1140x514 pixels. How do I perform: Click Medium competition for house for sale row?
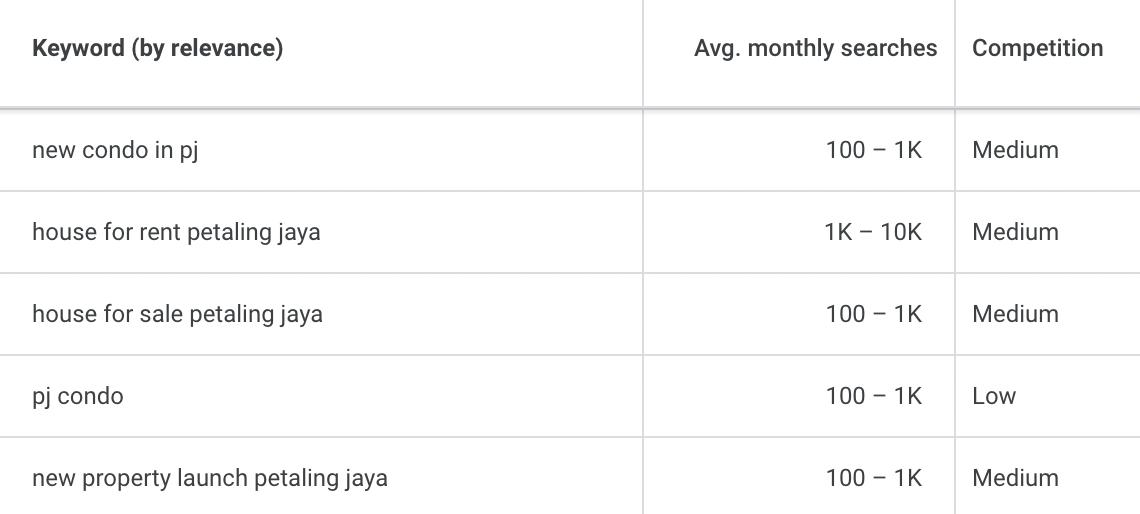point(1015,314)
